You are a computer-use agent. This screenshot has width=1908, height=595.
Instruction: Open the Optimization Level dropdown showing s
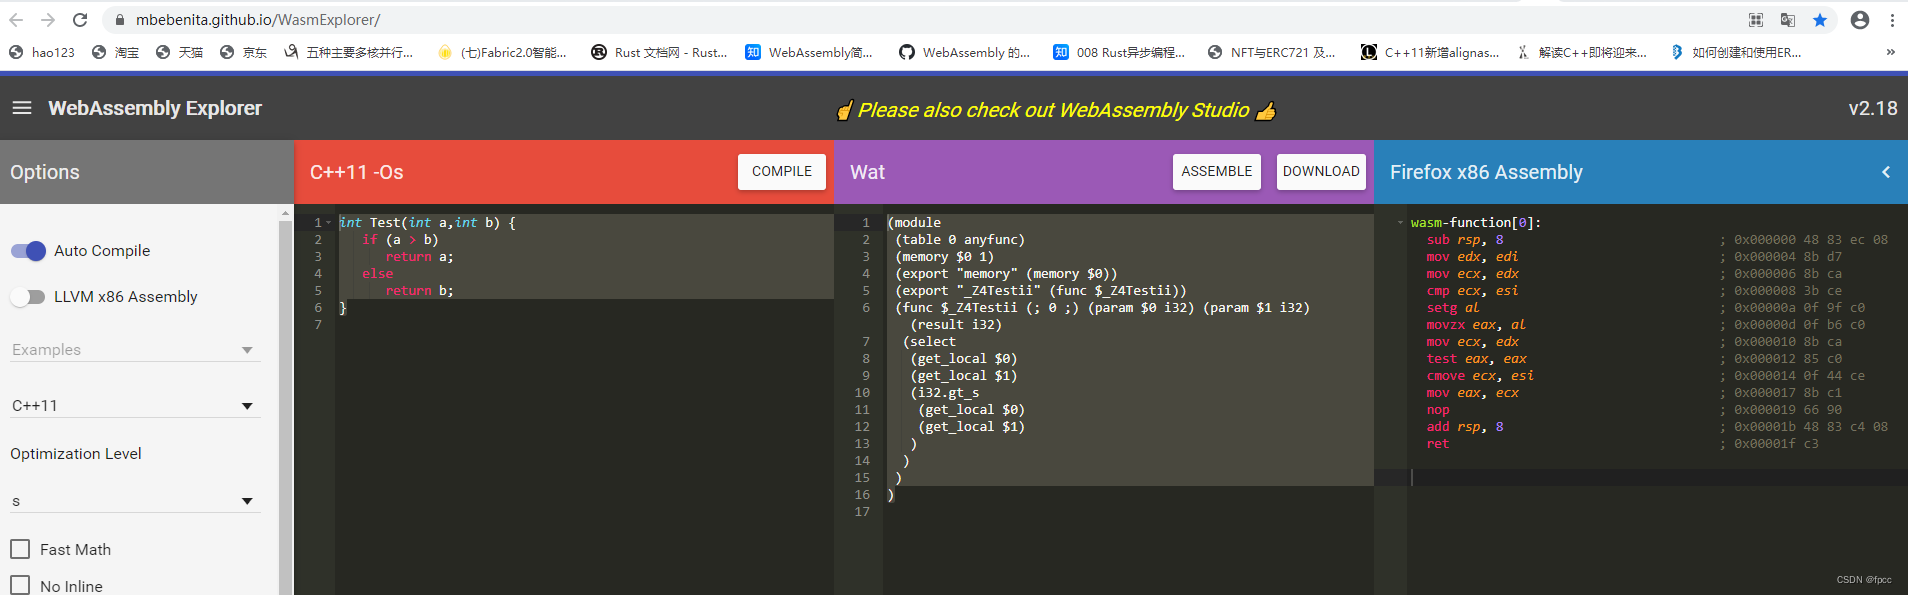tap(135, 500)
